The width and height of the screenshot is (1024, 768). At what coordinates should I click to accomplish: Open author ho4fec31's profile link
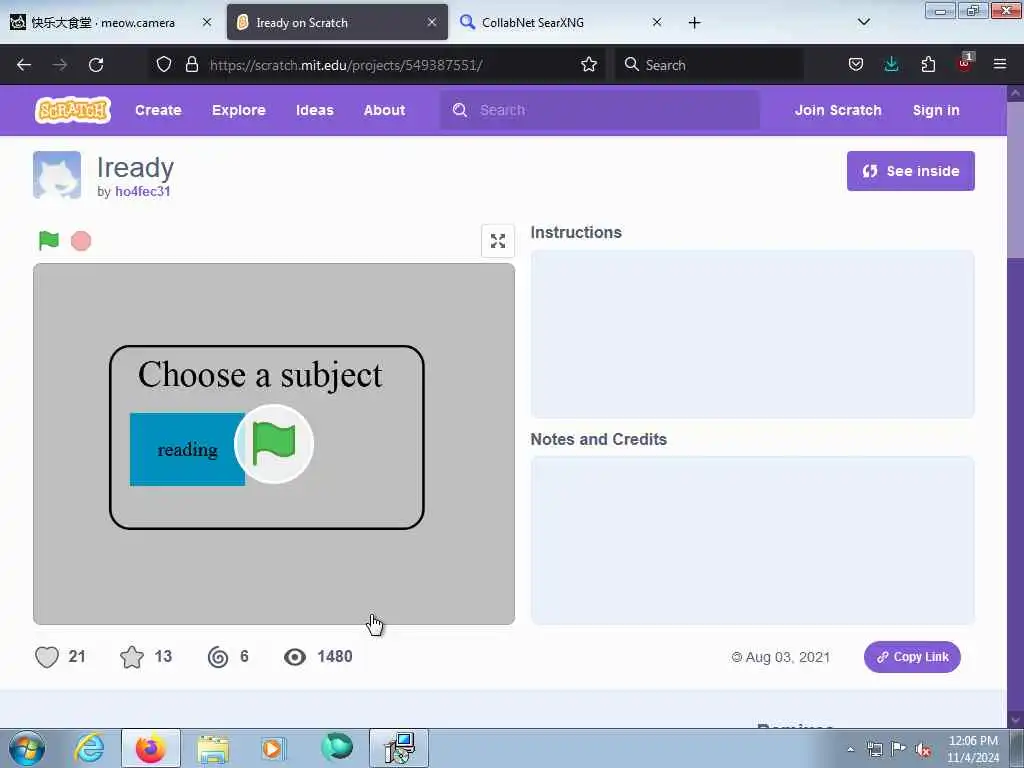click(x=142, y=191)
